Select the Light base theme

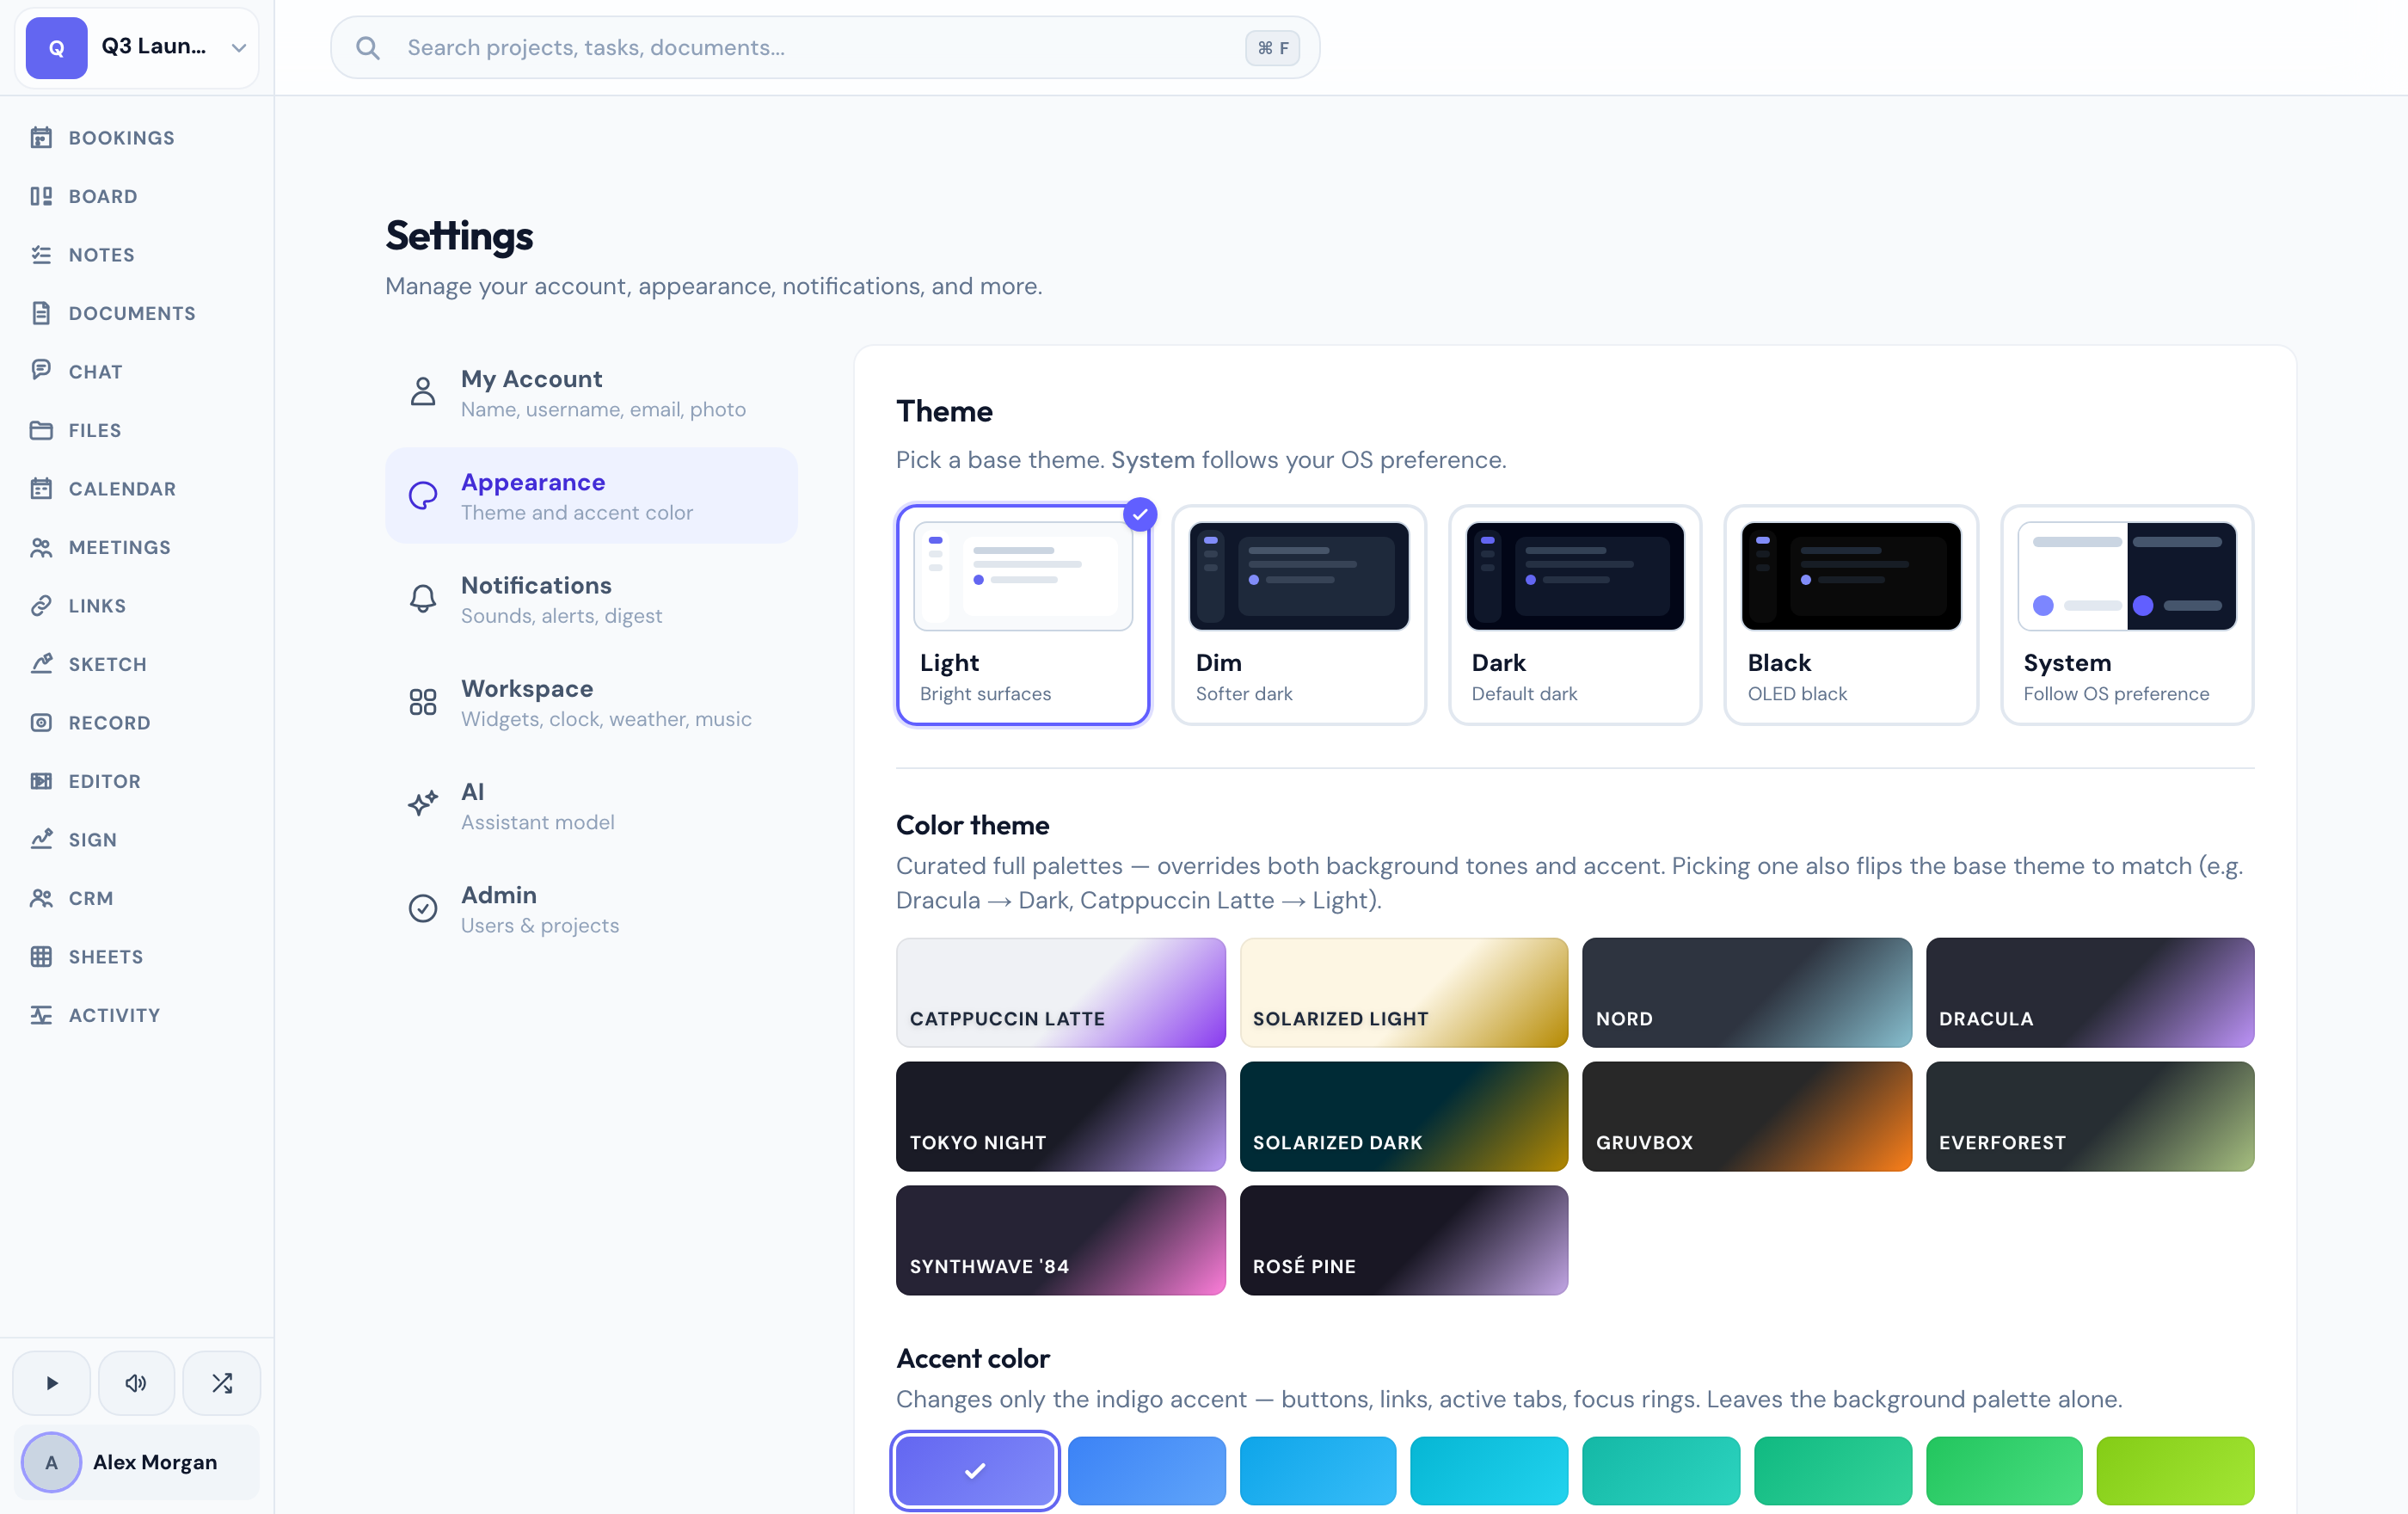1023,614
